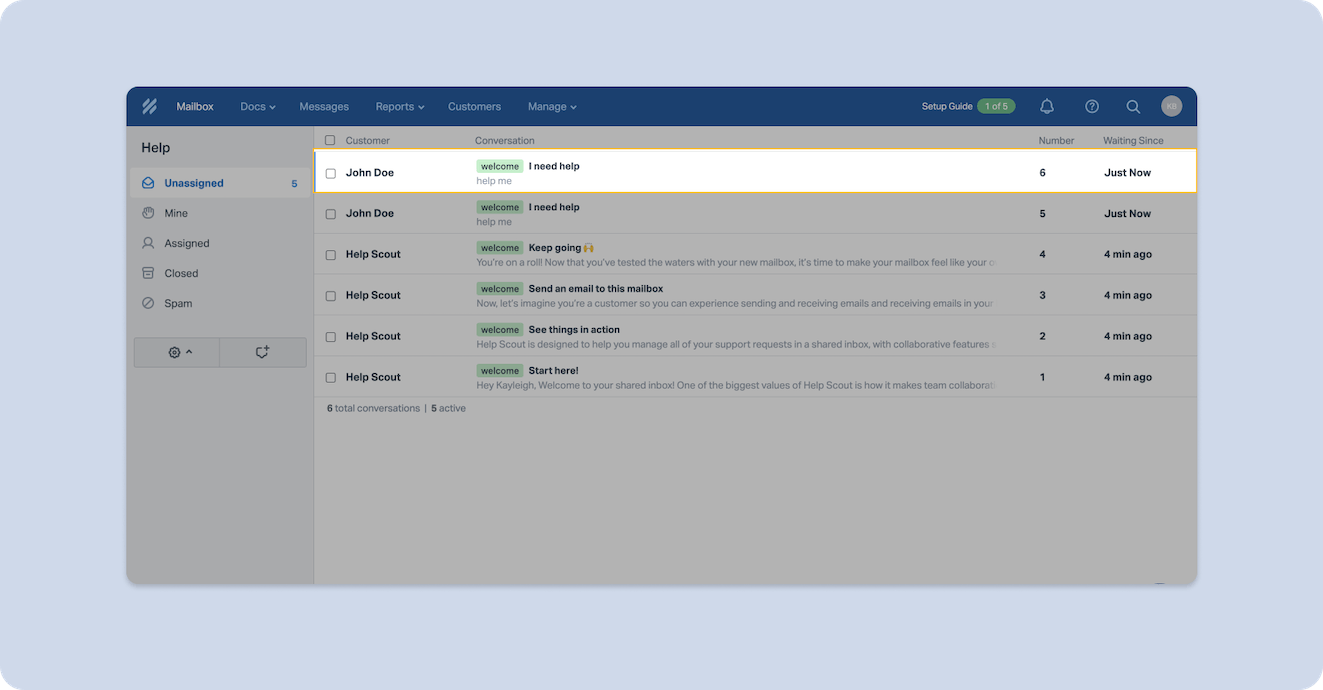Open the Messages nav item
The width and height of the screenshot is (1323, 690).
(324, 106)
